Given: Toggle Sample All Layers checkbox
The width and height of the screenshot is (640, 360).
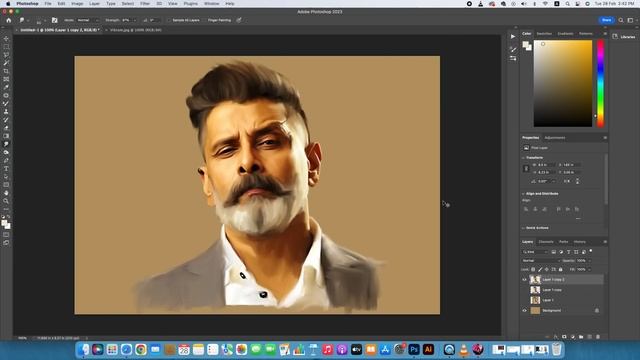Looking at the screenshot, I should point(169,20).
